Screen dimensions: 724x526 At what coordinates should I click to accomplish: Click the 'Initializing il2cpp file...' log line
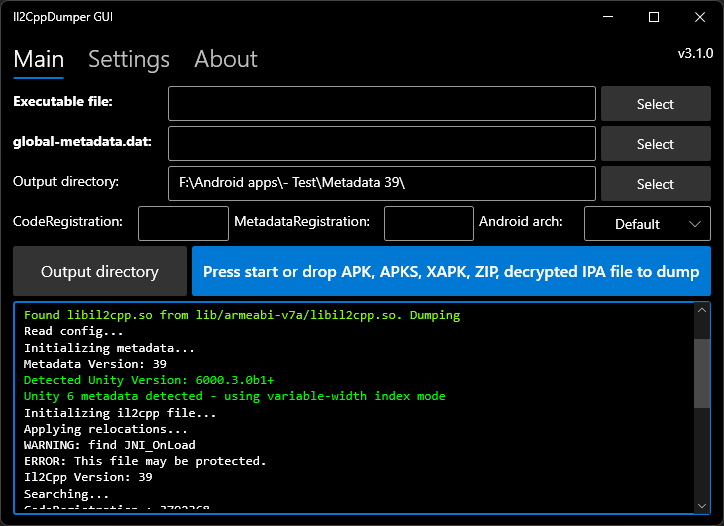[120, 413]
